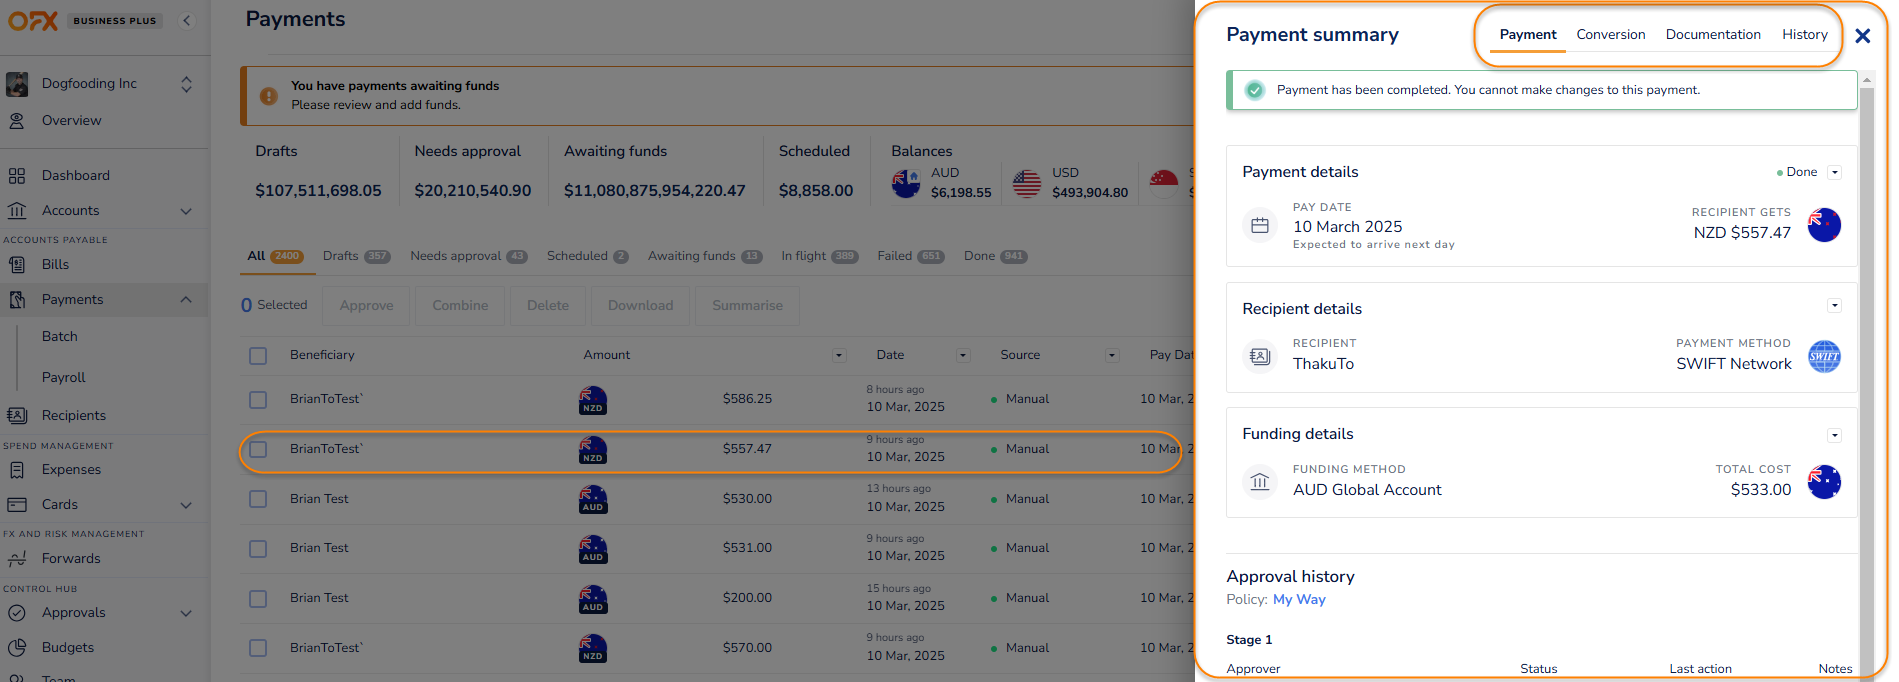Collapse the sidebar with the chevron arrow

click(x=187, y=21)
